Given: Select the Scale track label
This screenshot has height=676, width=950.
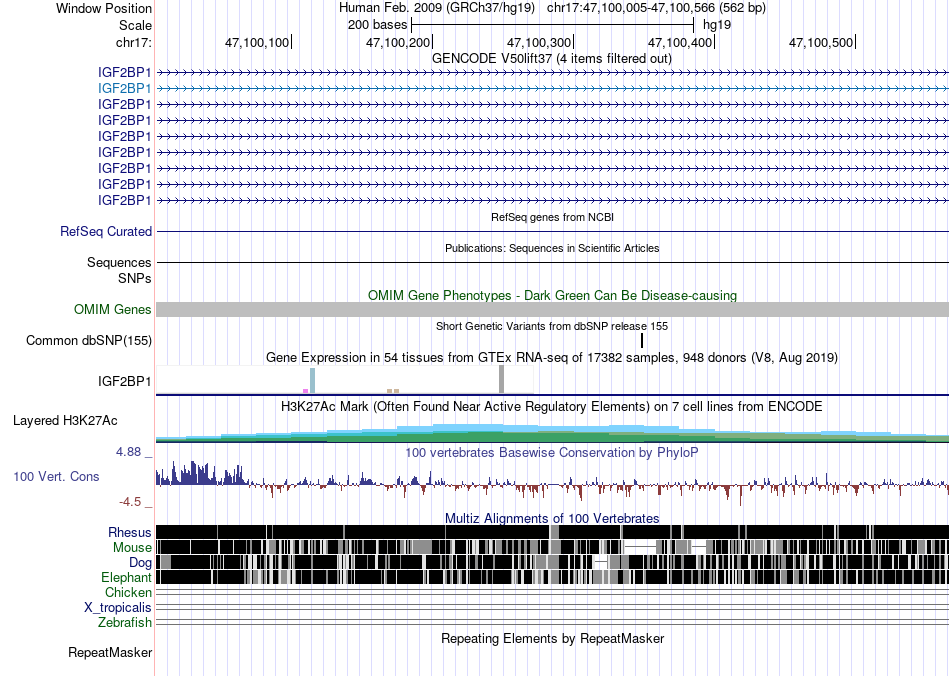Looking at the screenshot, I should (x=135, y=25).
